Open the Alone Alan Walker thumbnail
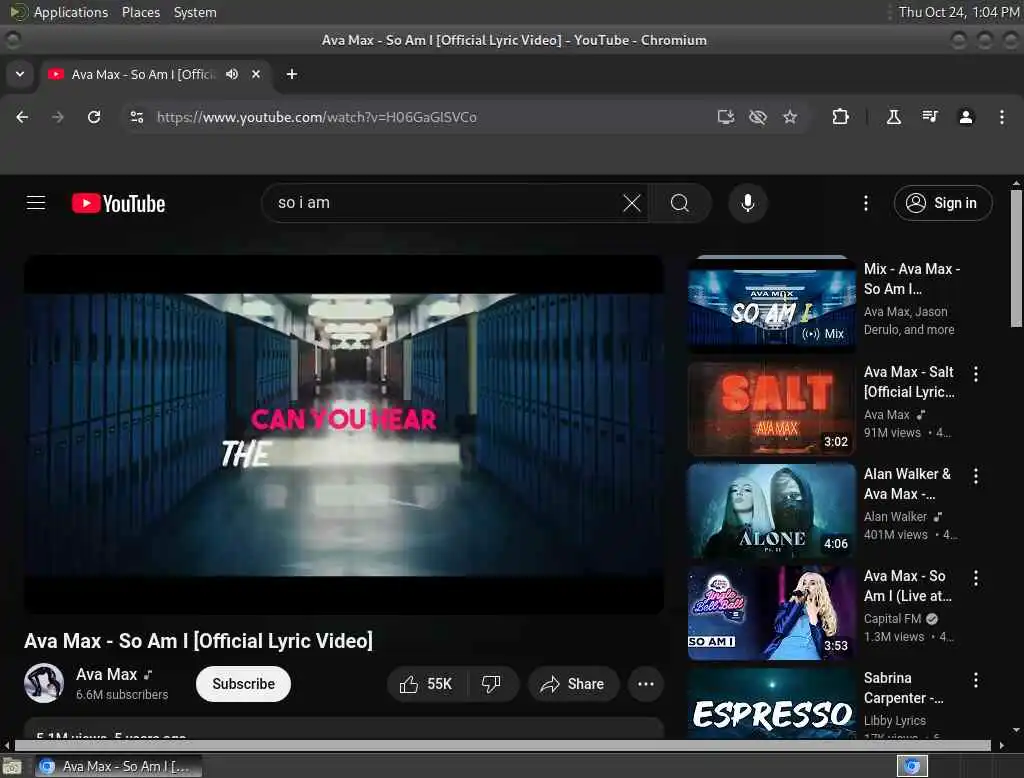Image resolution: width=1024 pixels, height=778 pixels. click(x=771, y=510)
